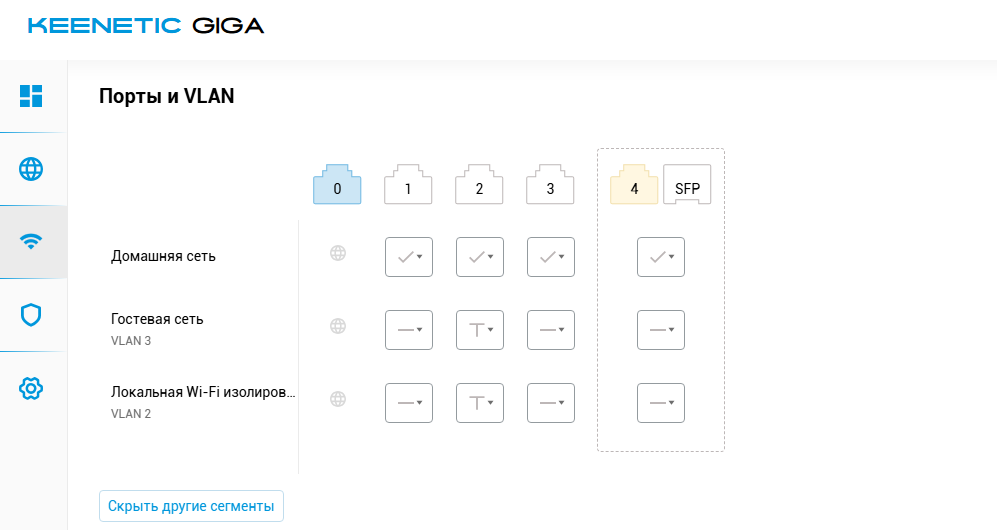
Task: Open the Гостевая сеть dropdown for port 4/SFP
Action: (660, 329)
